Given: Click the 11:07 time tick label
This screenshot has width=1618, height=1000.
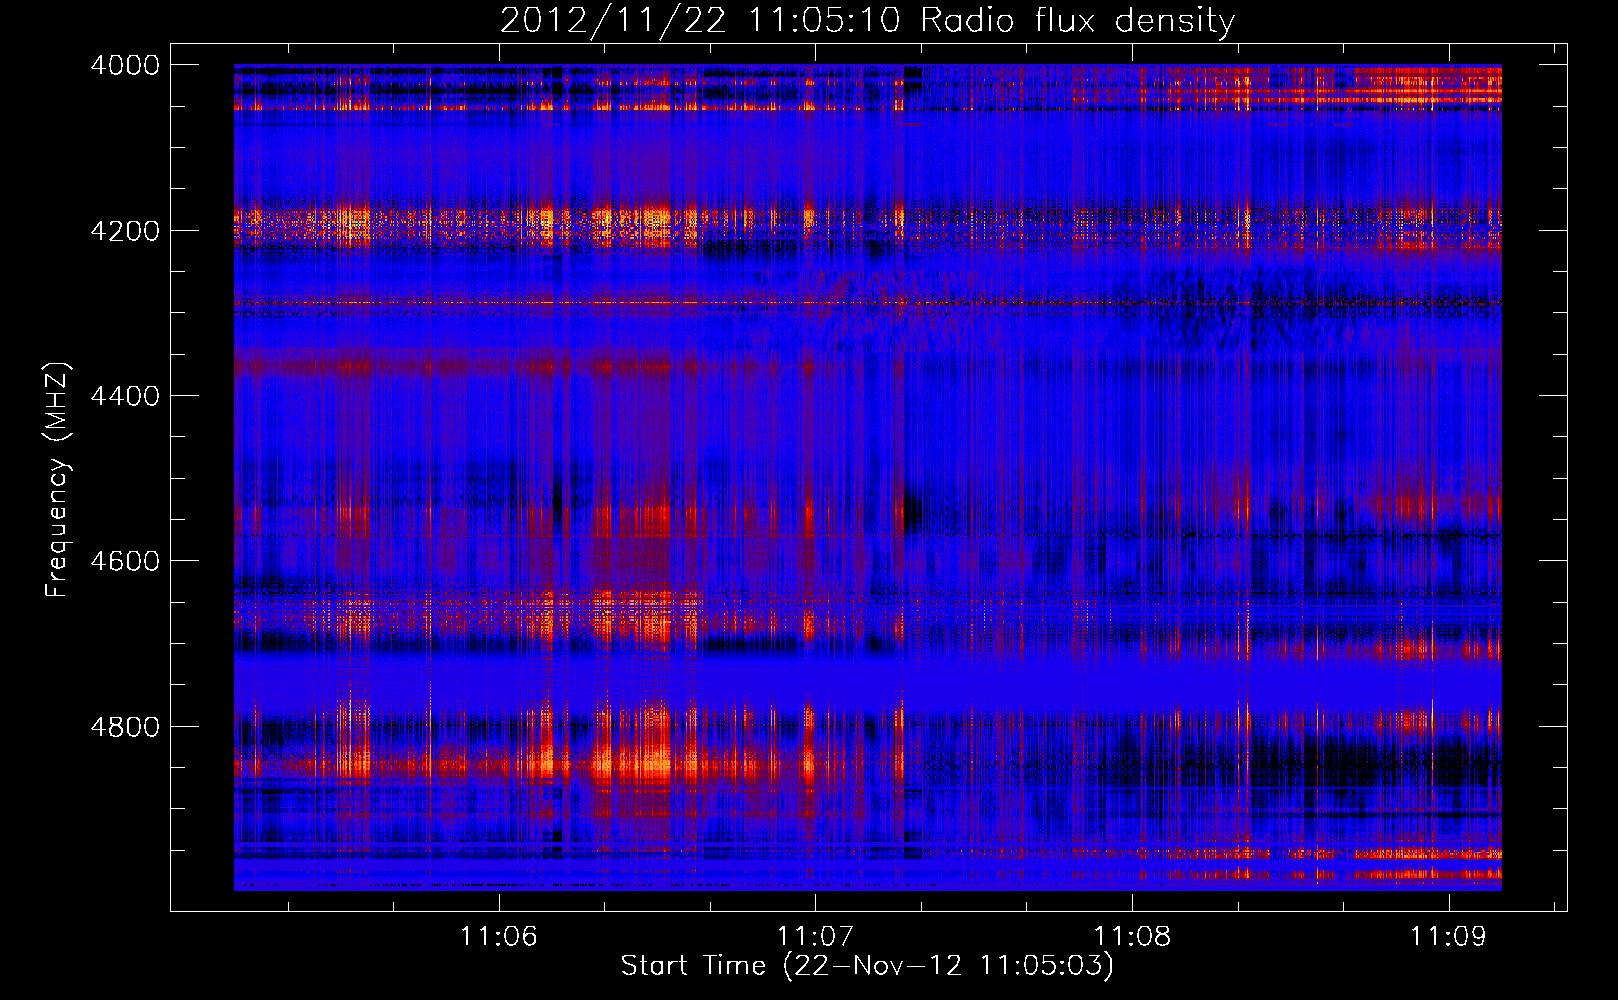Looking at the screenshot, I should (815, 936).
